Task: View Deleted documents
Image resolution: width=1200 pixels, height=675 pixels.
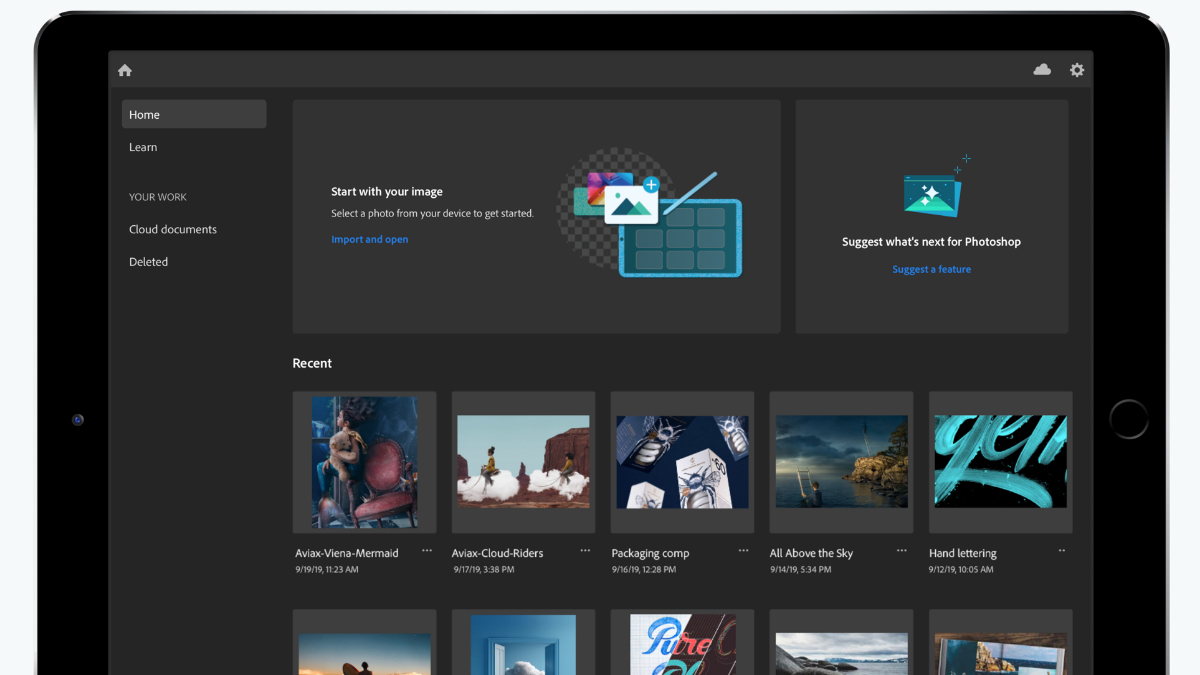Action: click(x=148, y=261)
